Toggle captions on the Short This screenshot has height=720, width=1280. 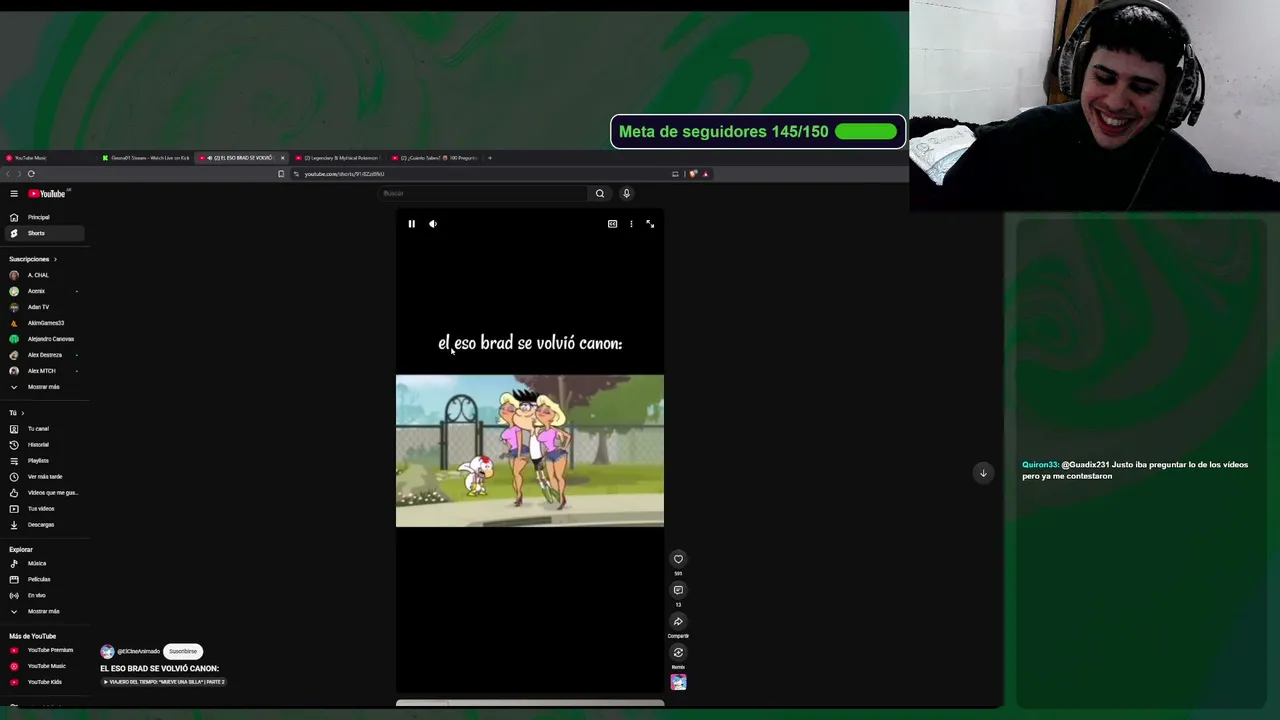coord(612,224)
